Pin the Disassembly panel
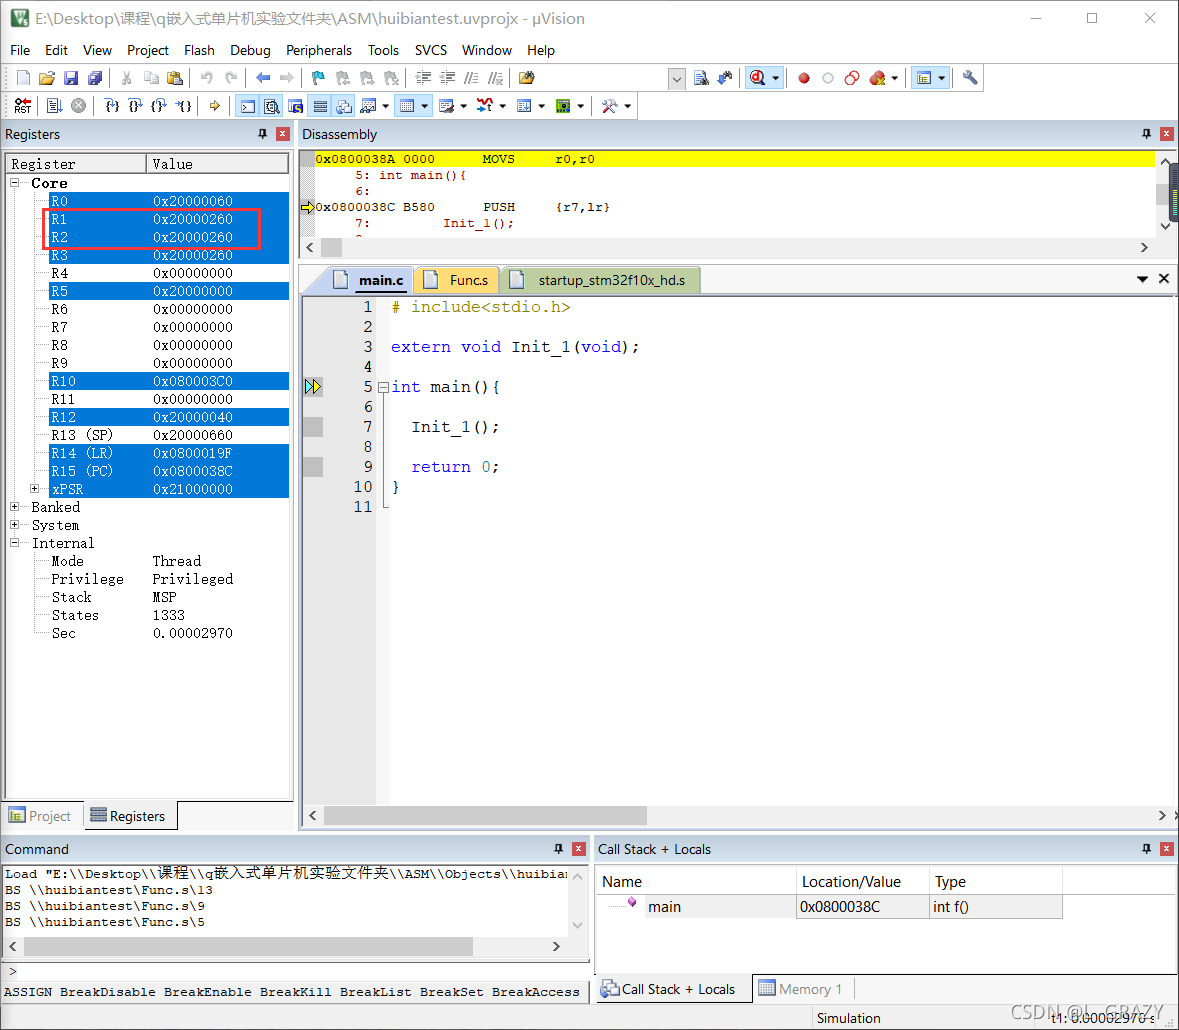 (1146, 134)
